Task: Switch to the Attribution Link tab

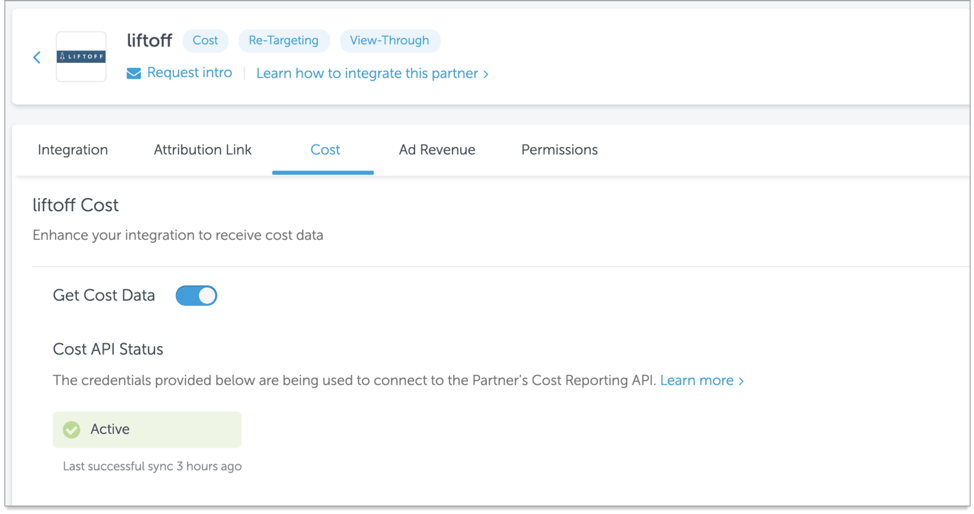Action: pos(203,150)
